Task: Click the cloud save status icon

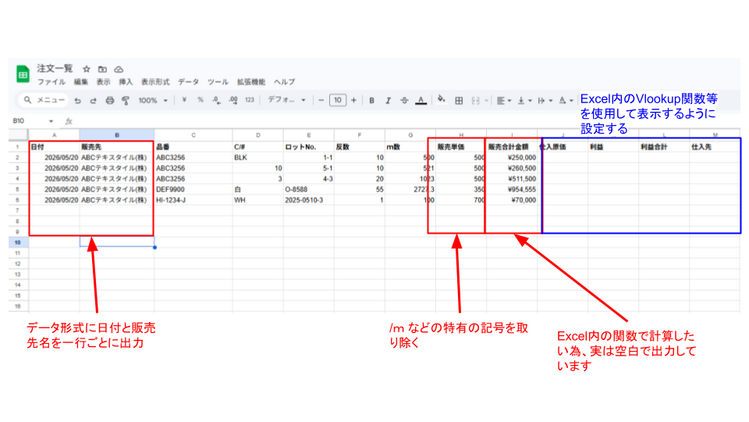Action: [118, 69]
